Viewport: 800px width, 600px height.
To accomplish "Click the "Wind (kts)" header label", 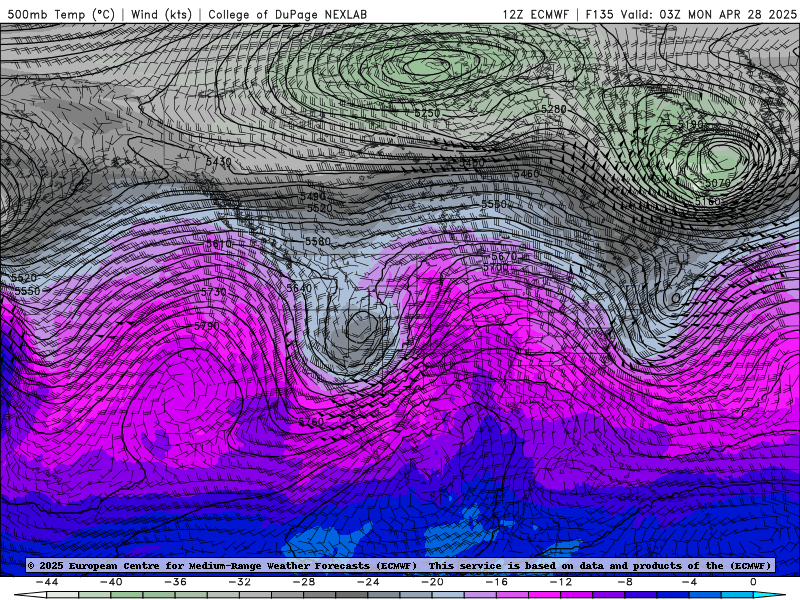I will point(161,14).
